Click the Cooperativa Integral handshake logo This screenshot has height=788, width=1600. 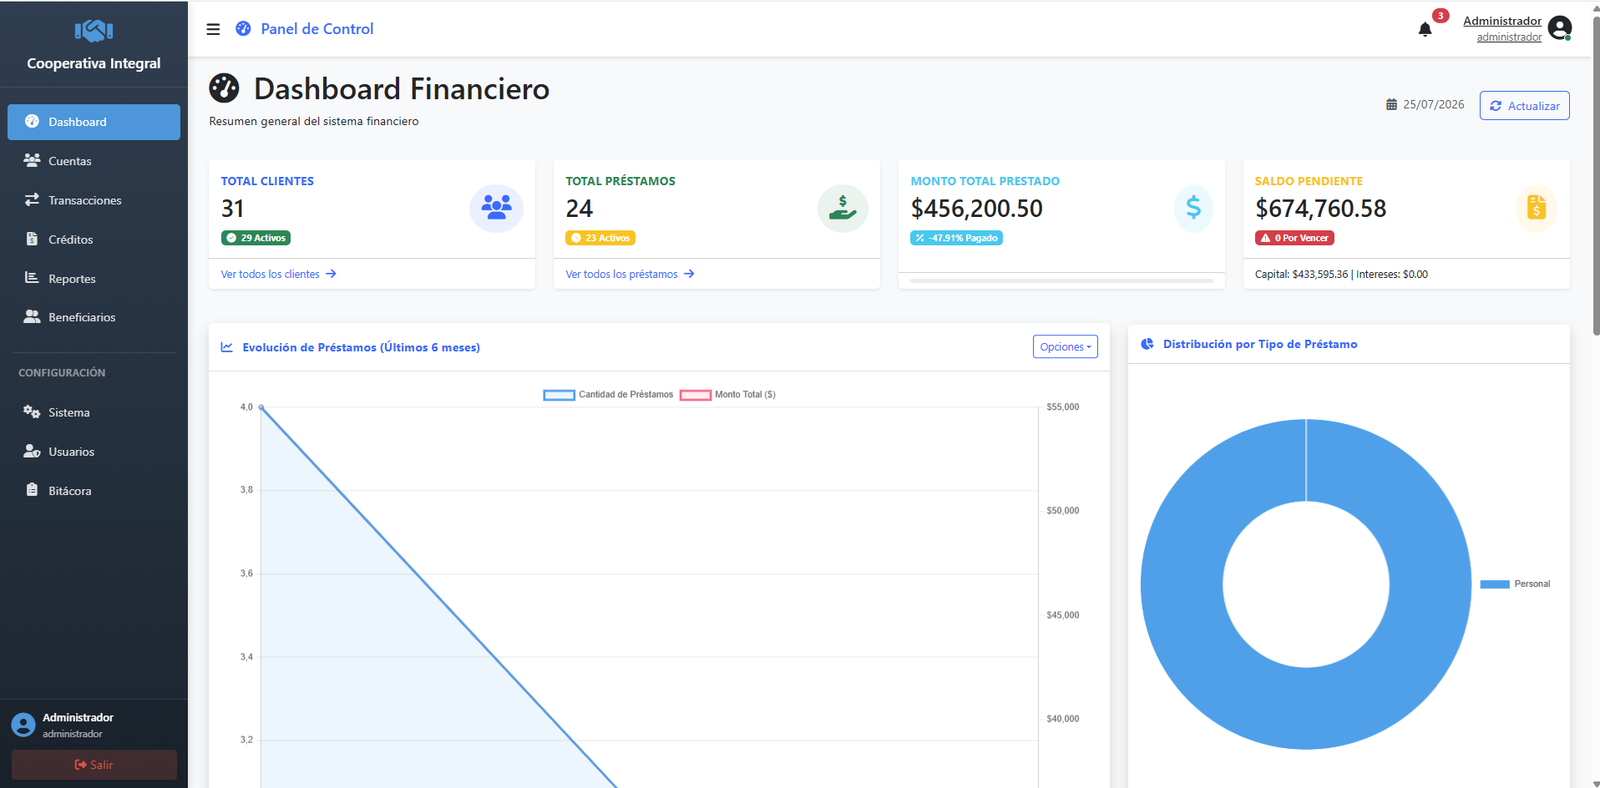94,31
